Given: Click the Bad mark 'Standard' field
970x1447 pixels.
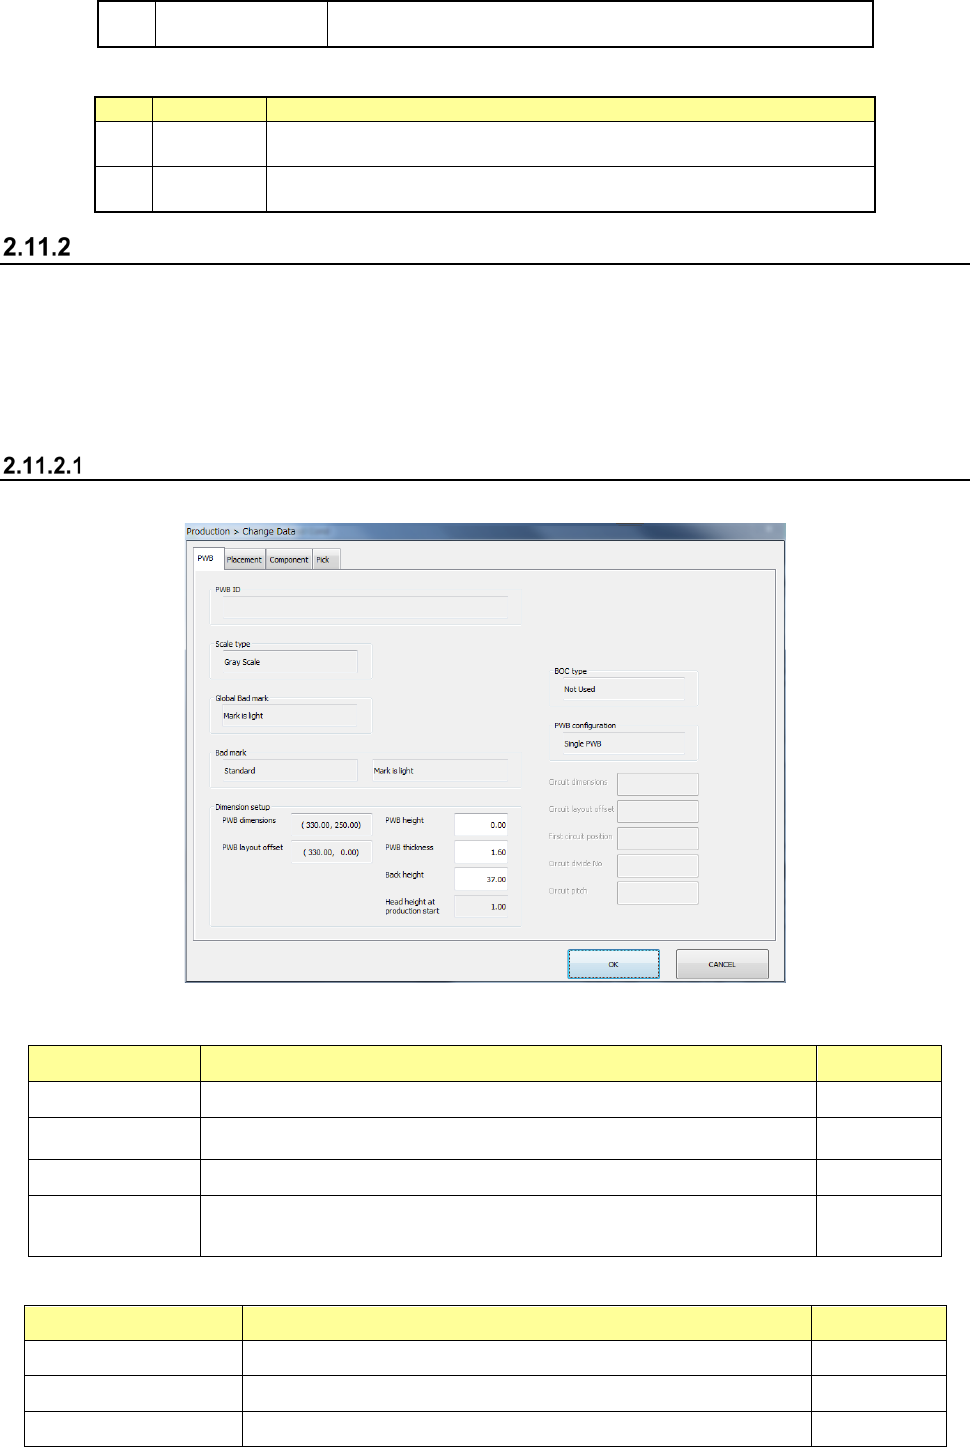Looking at the screenshot, I should pyautogui.click(x=288, y=771).
